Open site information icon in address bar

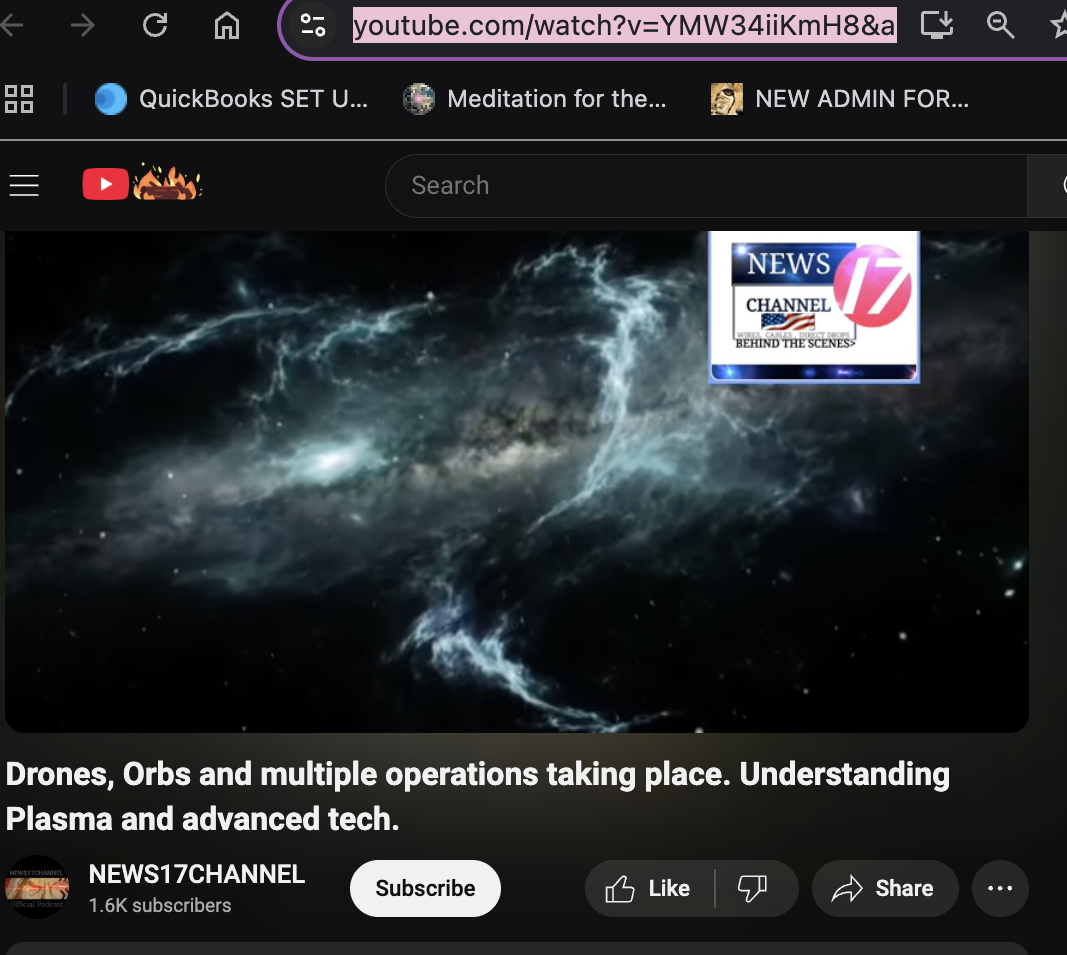[x=313, y=26]
